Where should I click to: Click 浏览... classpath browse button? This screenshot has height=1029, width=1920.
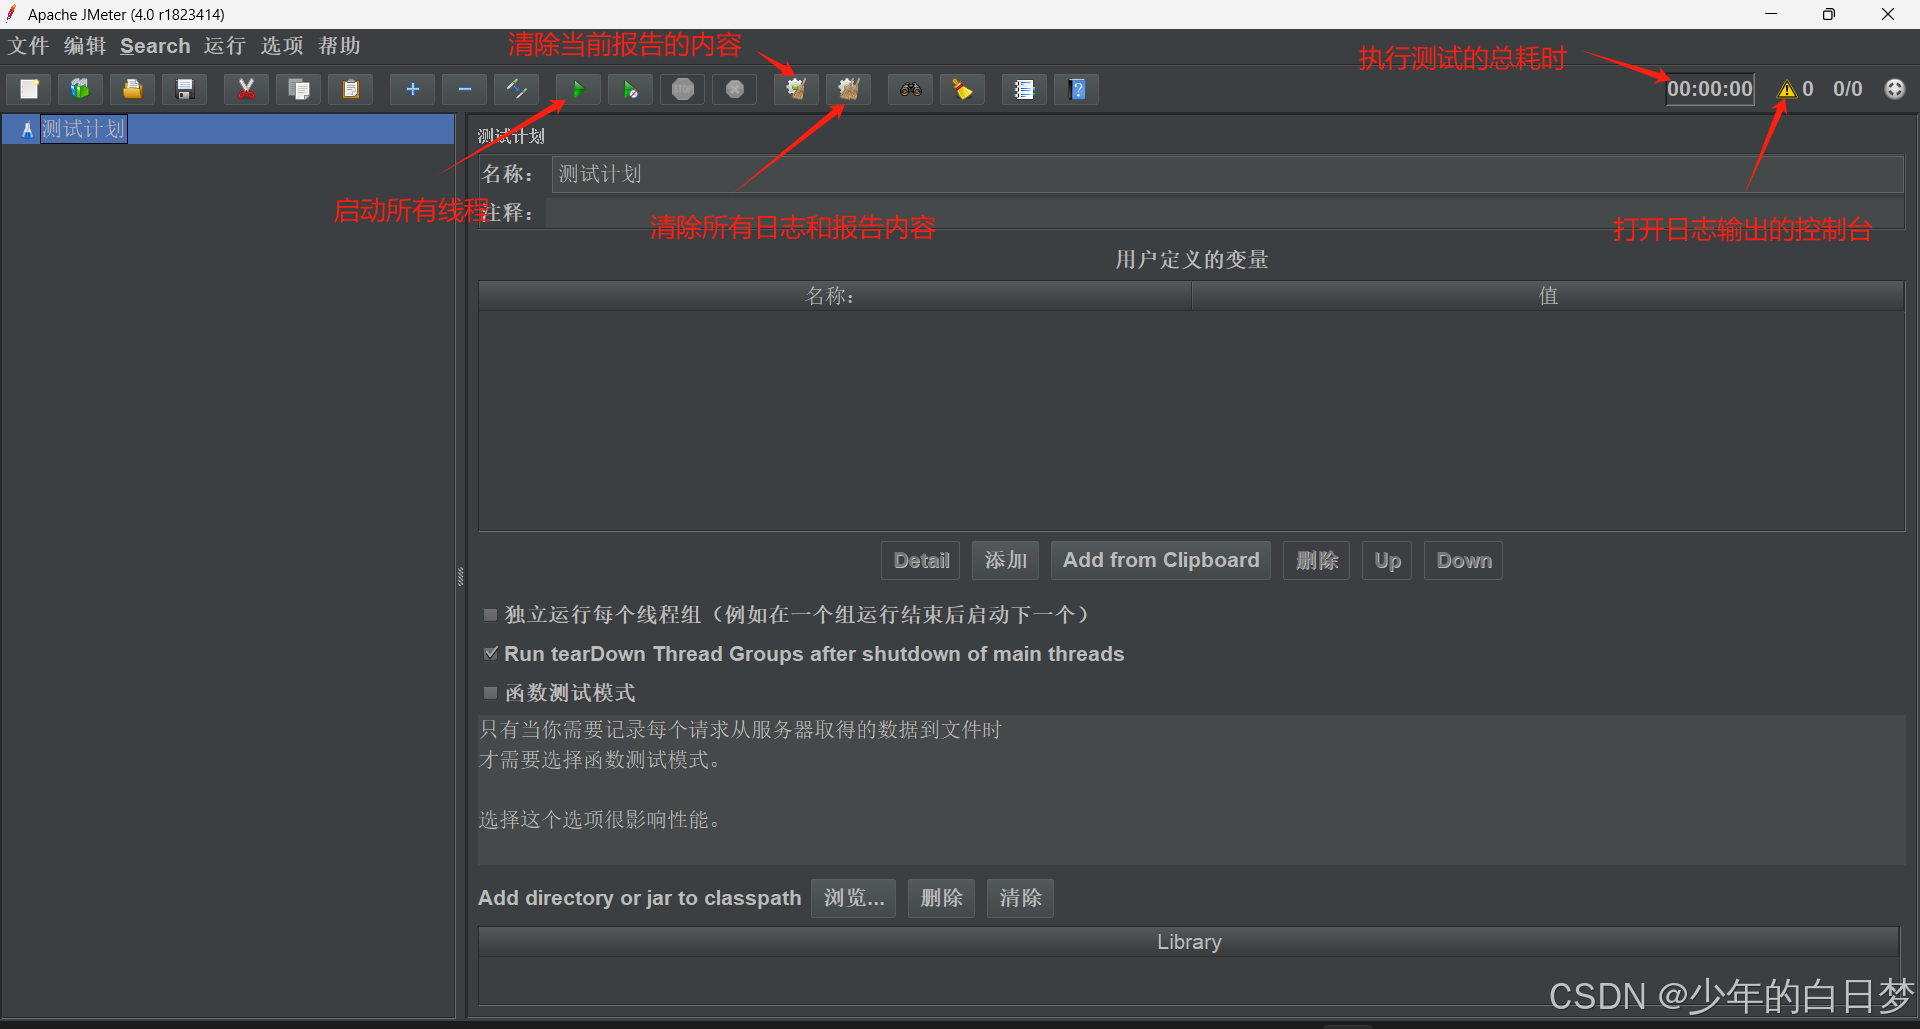pos(854,898)
